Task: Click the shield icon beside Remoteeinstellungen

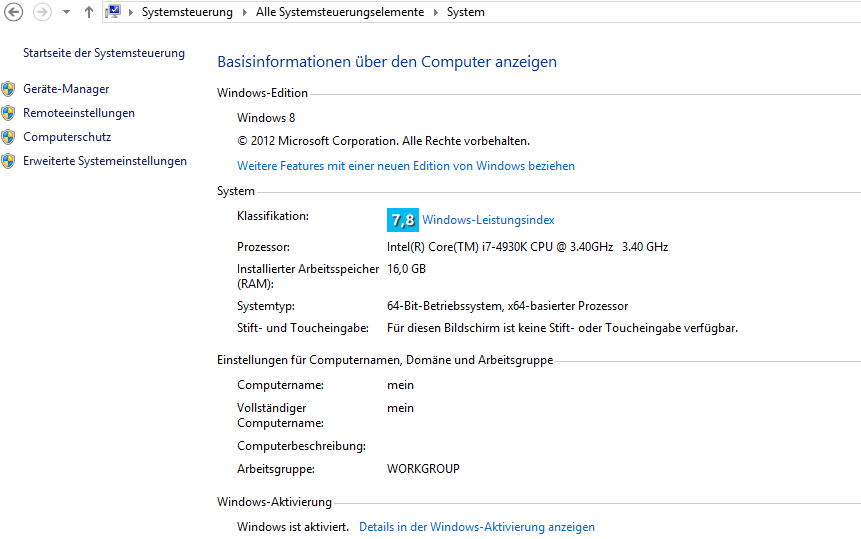Action: click(x=8, y=113)
